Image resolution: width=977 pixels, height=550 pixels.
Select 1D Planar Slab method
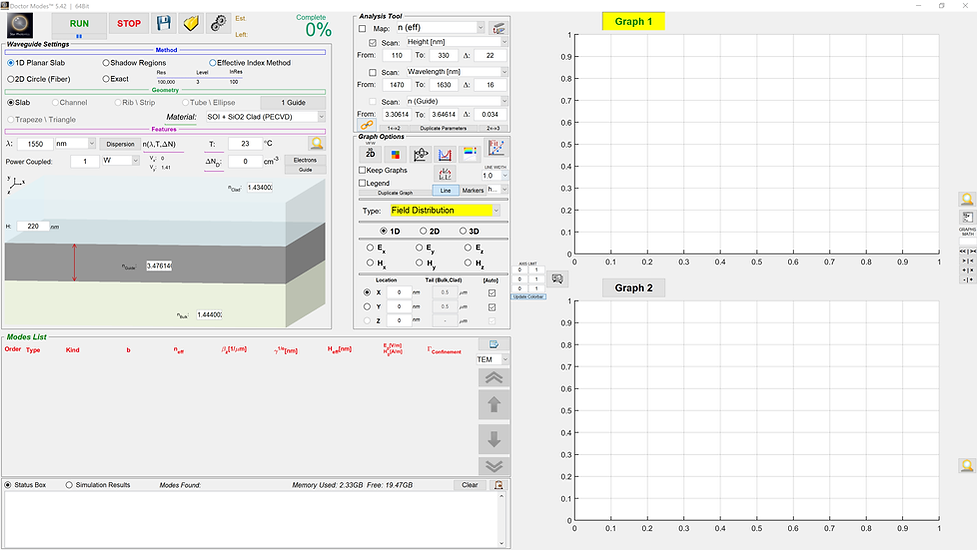point(11,63)
